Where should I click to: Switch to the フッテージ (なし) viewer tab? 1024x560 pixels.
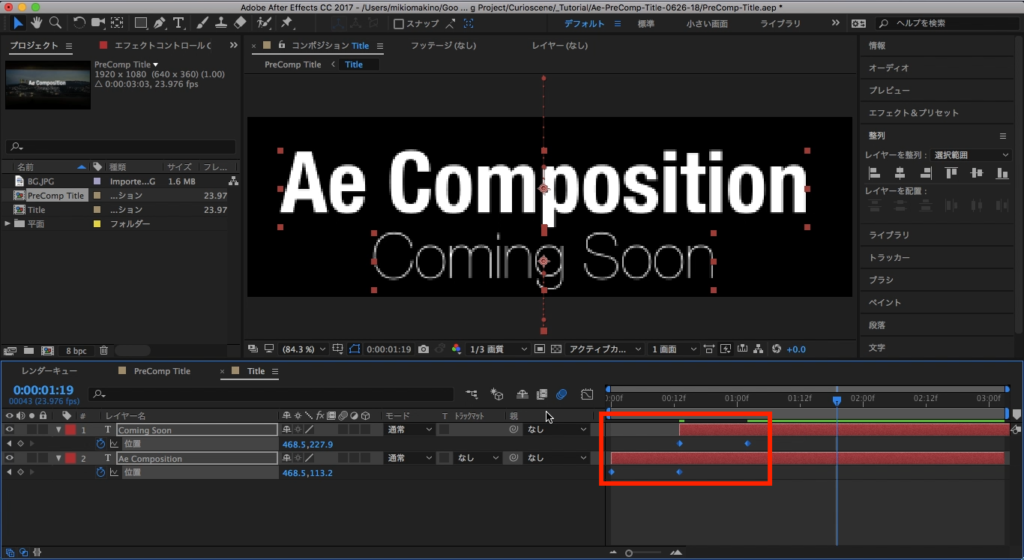[x=443, y=46]
